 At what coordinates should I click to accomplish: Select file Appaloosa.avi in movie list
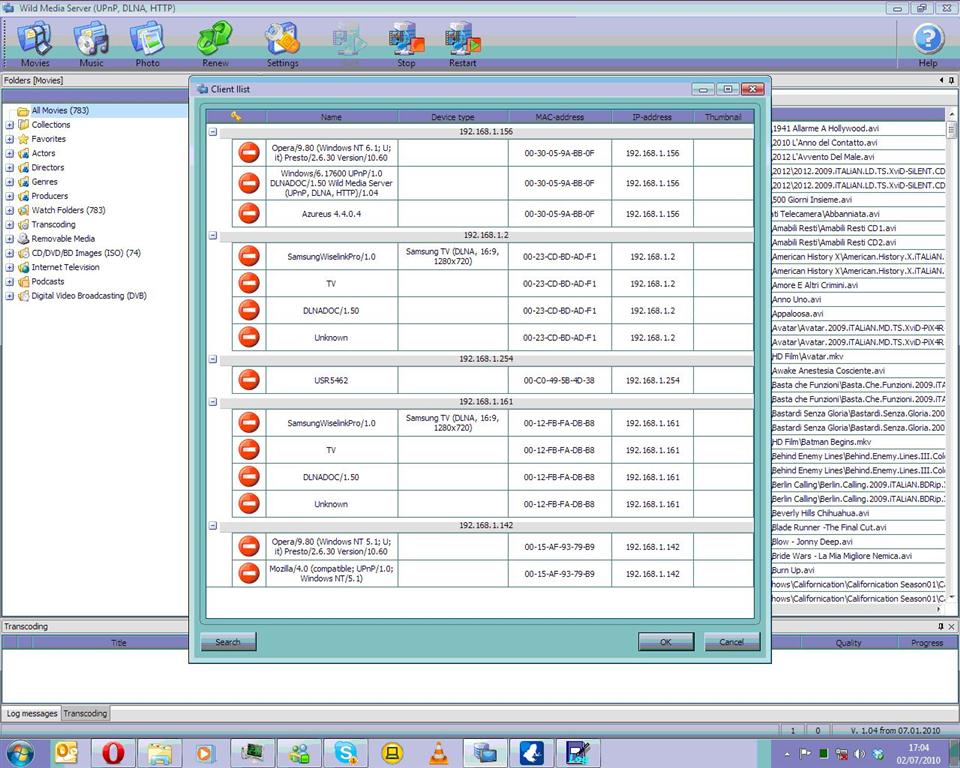(798, 314)
